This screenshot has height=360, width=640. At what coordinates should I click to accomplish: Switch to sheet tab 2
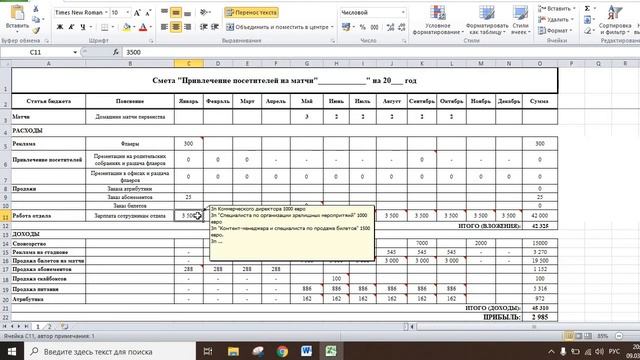[50, 327]
